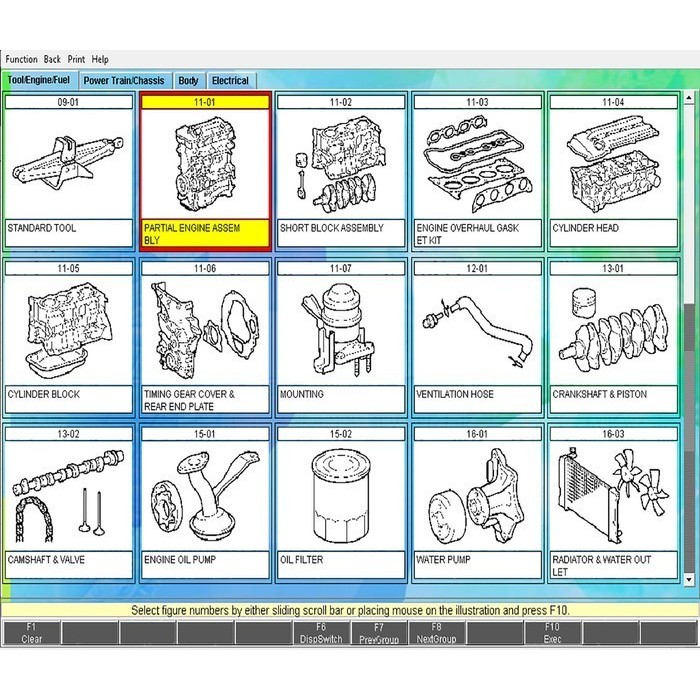700x700 pixels.
Task: Click figure number 15-02 header
Action: coord(341,434)
